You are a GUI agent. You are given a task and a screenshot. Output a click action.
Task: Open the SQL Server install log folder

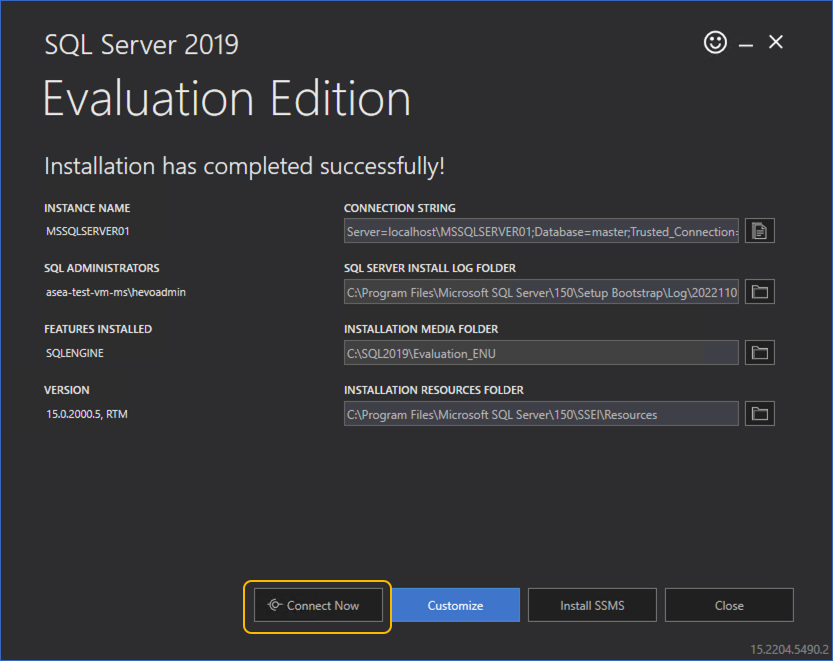(759, 291)
